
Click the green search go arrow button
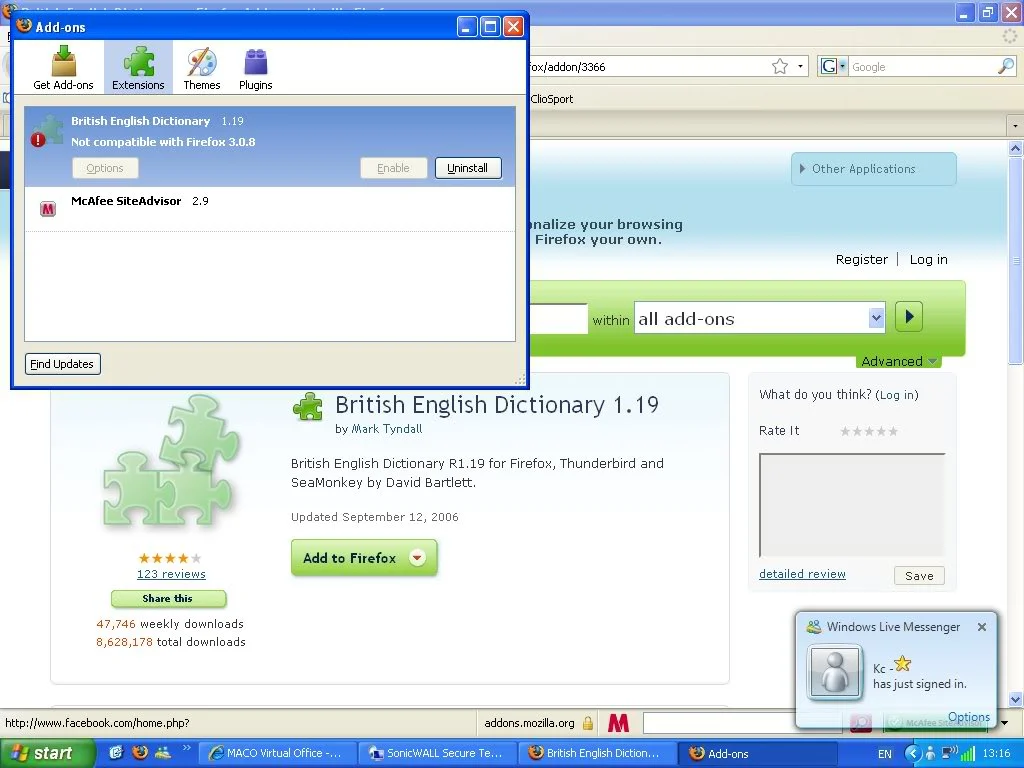point(908,317)
